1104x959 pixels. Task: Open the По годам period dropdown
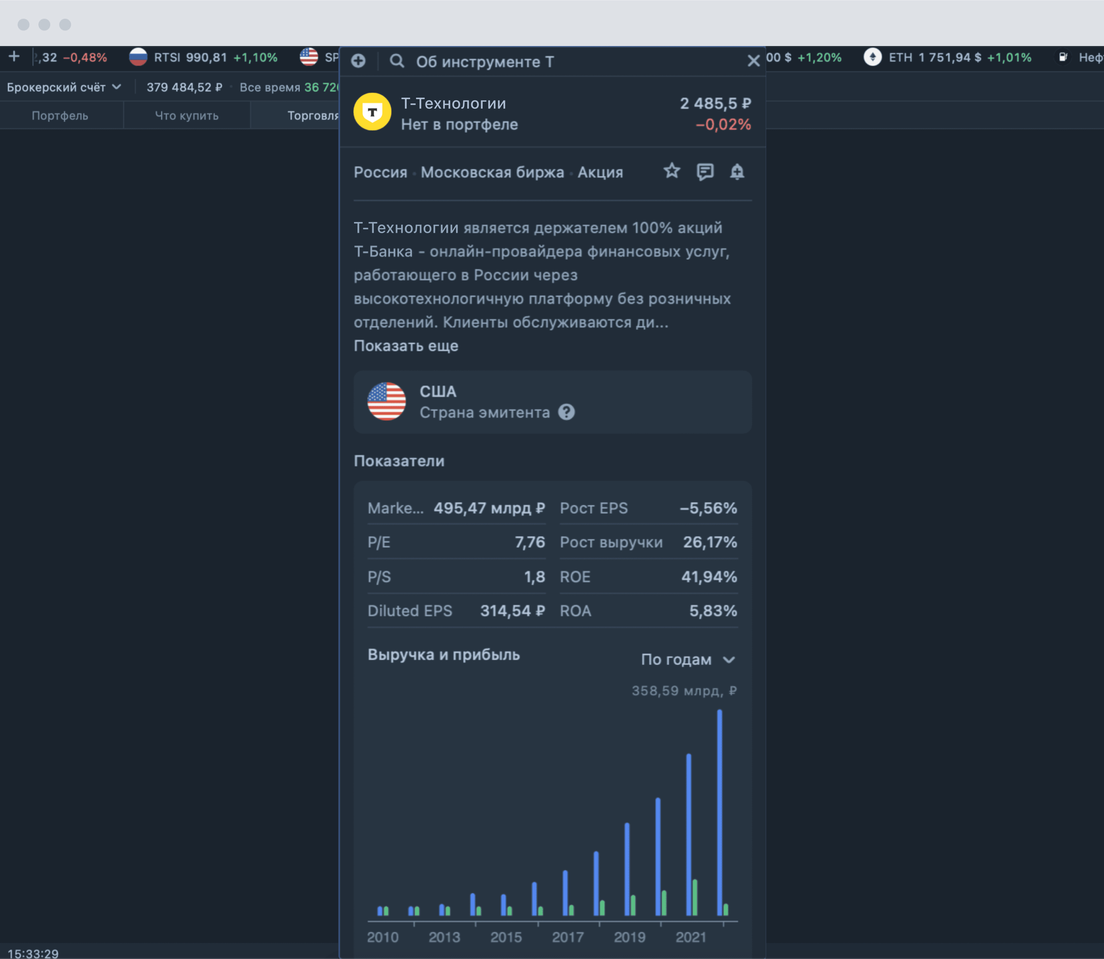click(x=688, y=660)
